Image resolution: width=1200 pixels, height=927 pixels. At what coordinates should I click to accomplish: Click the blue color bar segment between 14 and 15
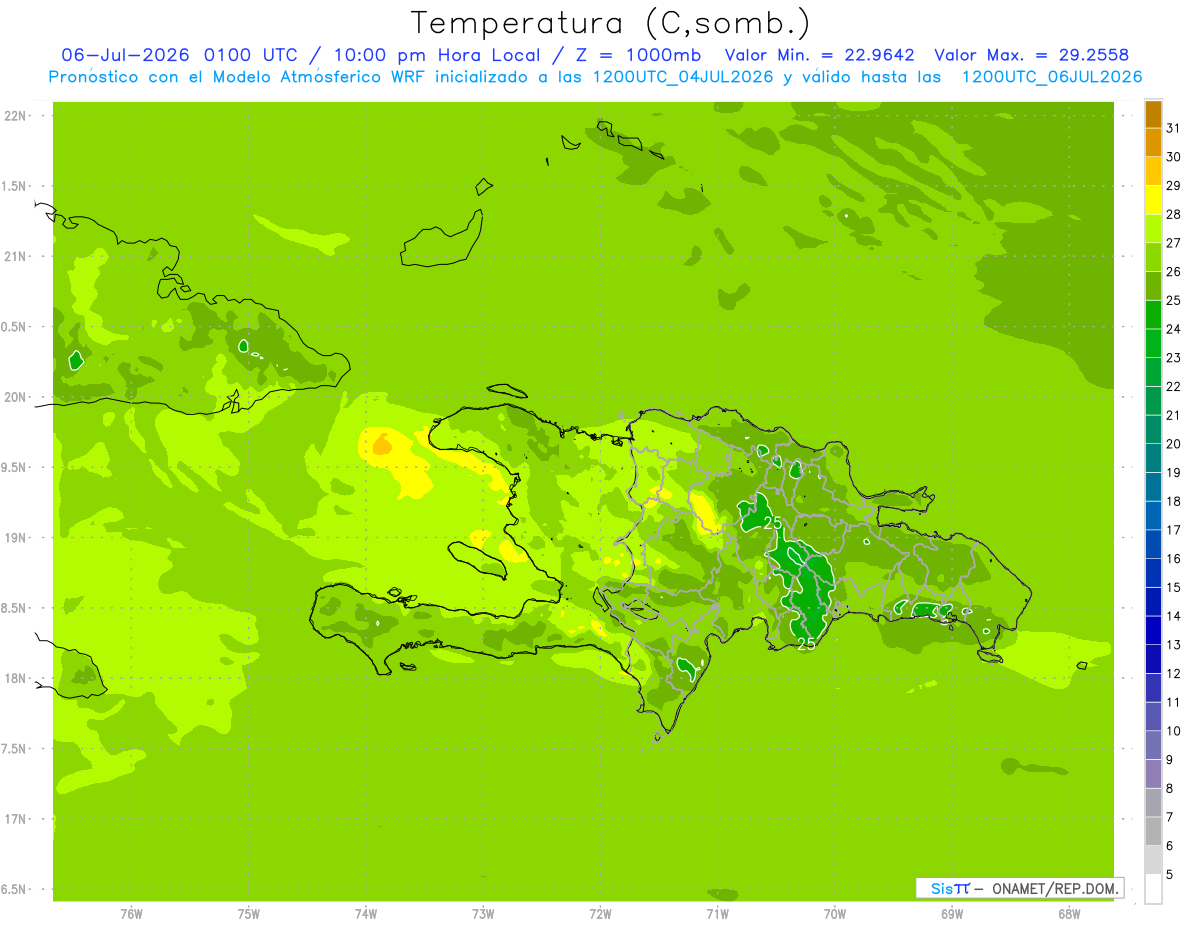tap(1153, 602)
